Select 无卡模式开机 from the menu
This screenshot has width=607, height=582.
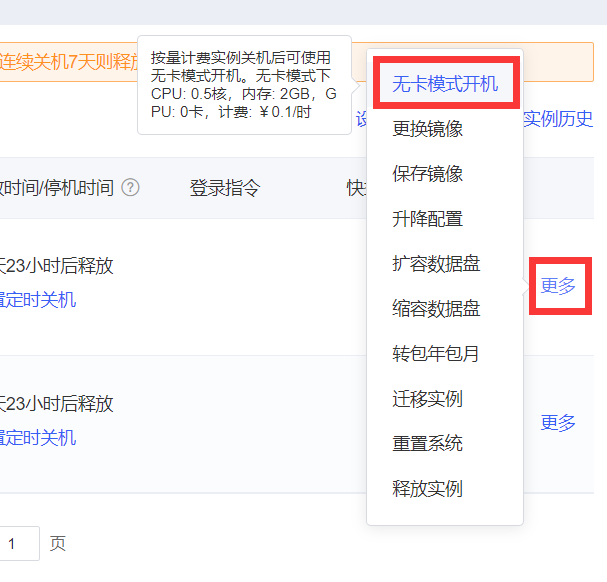445,84
